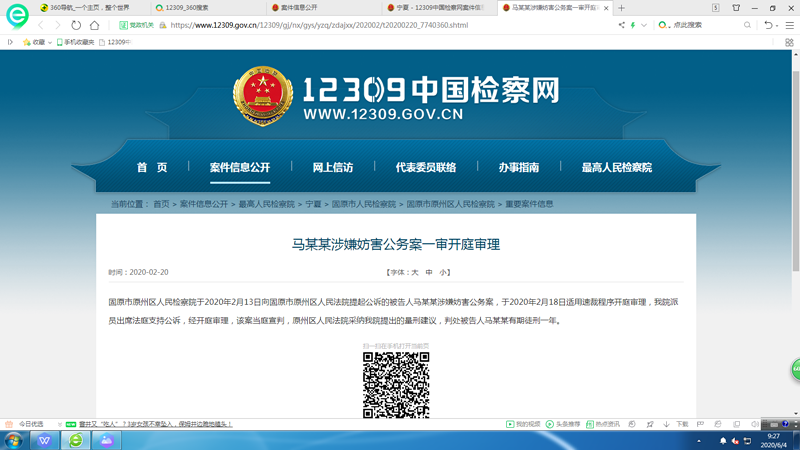
Task: Open 我的视频 in status bar
Action: 524,424
